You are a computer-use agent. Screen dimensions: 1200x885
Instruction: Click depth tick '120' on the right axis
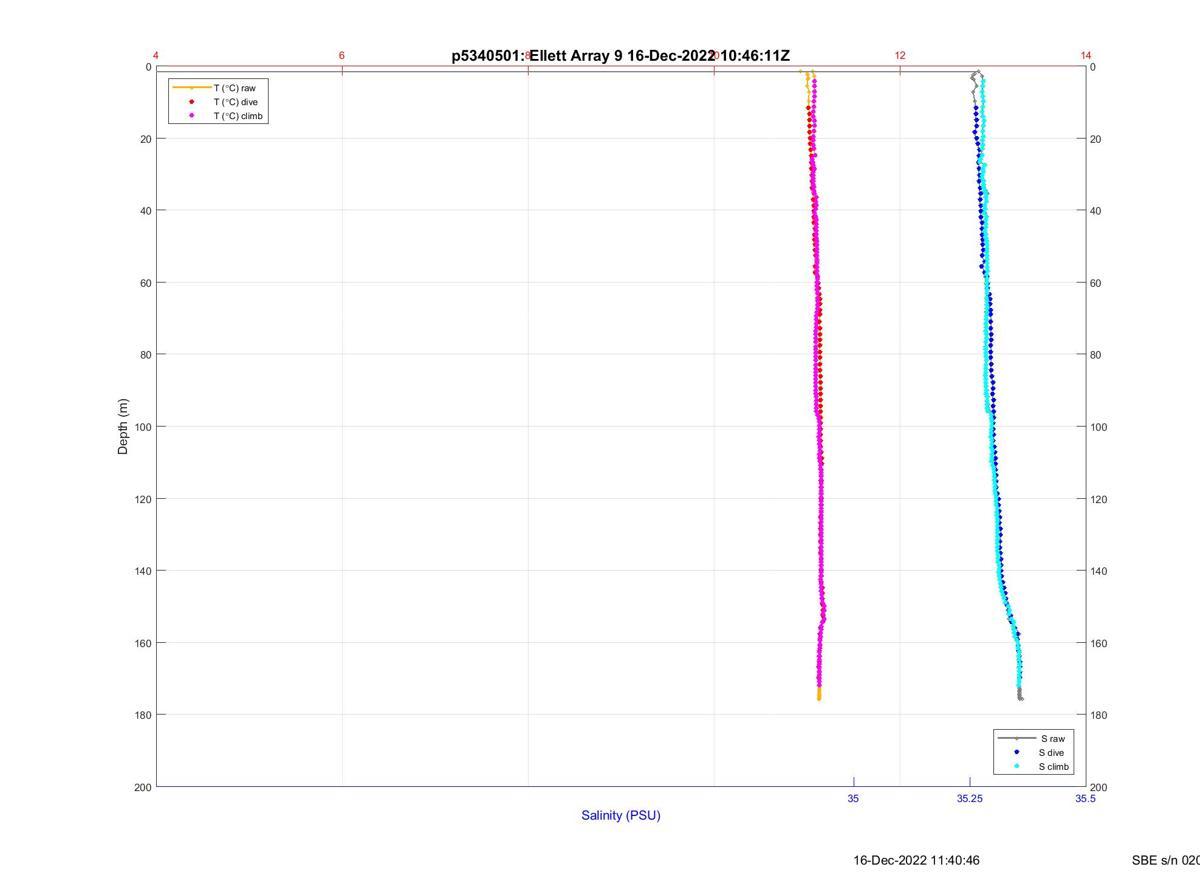pos(1100,499)
